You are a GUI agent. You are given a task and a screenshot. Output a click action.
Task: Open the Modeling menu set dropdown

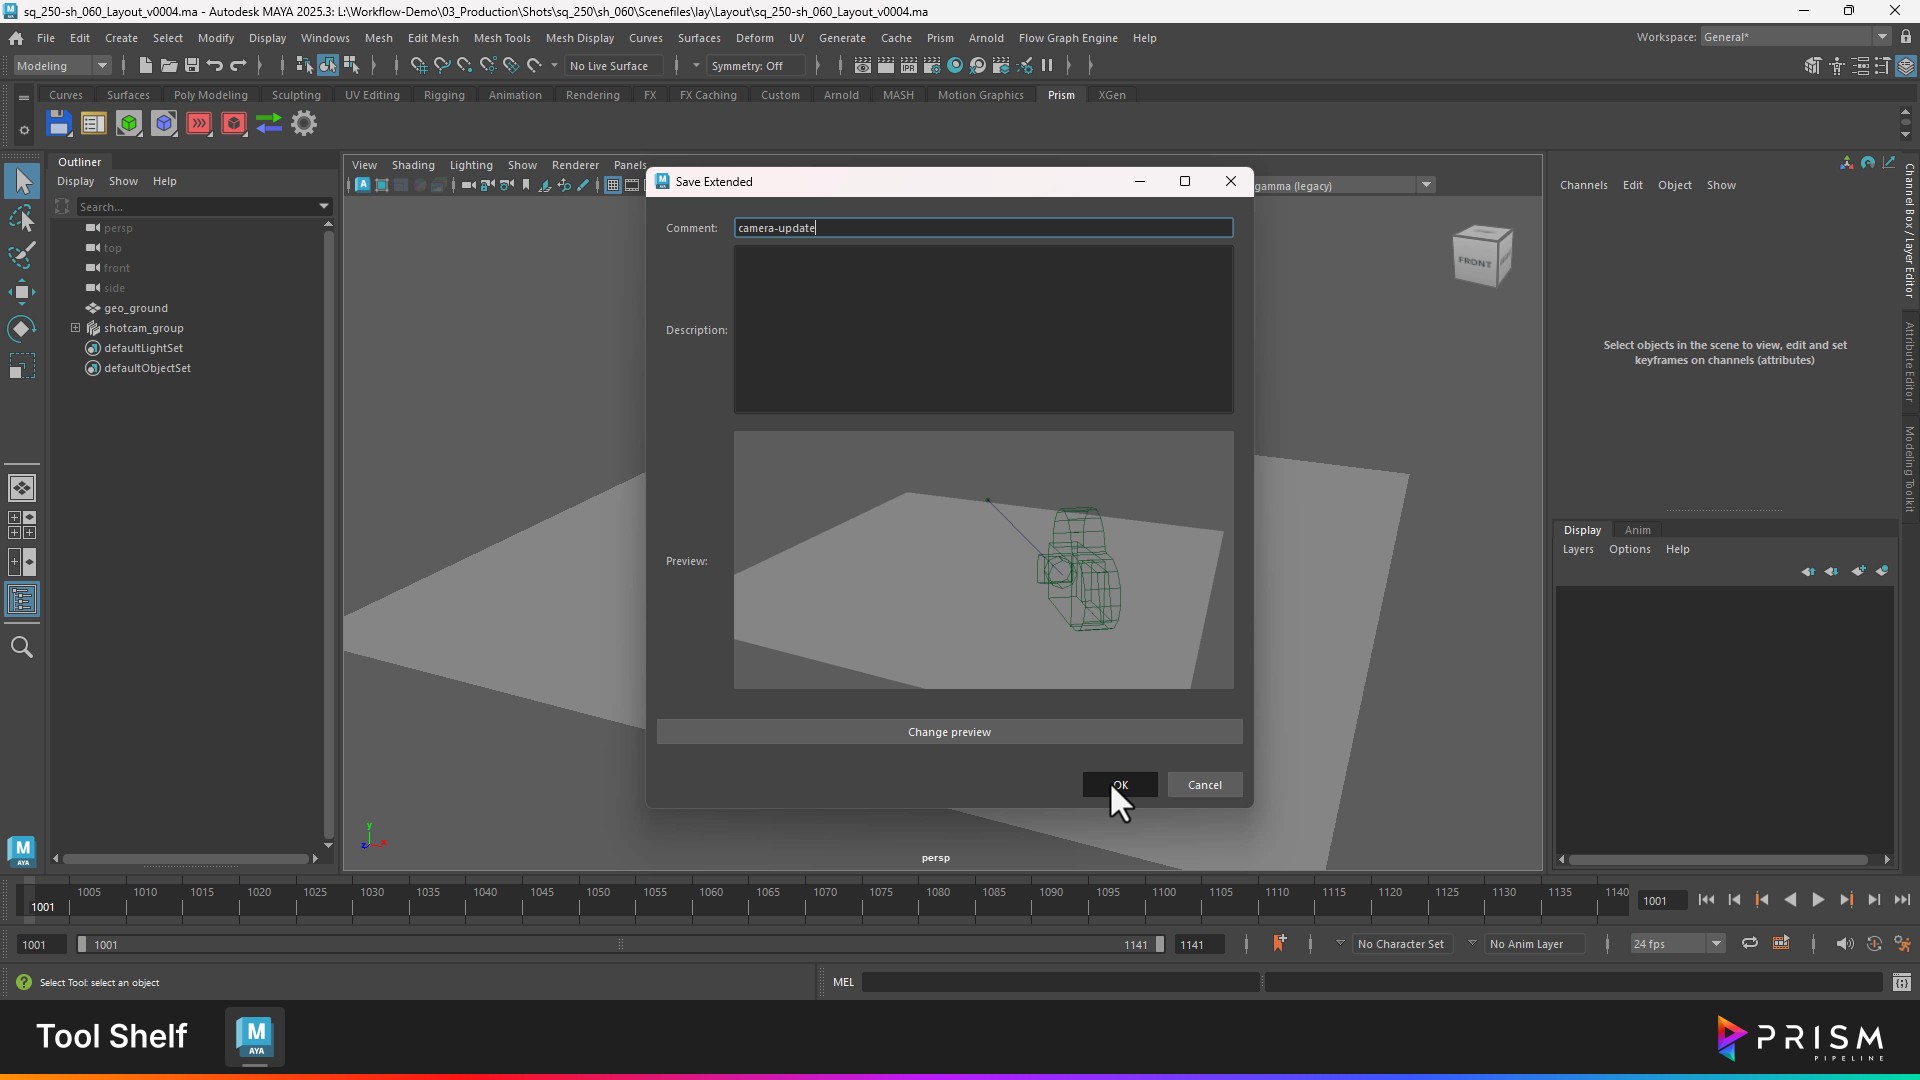62,66
